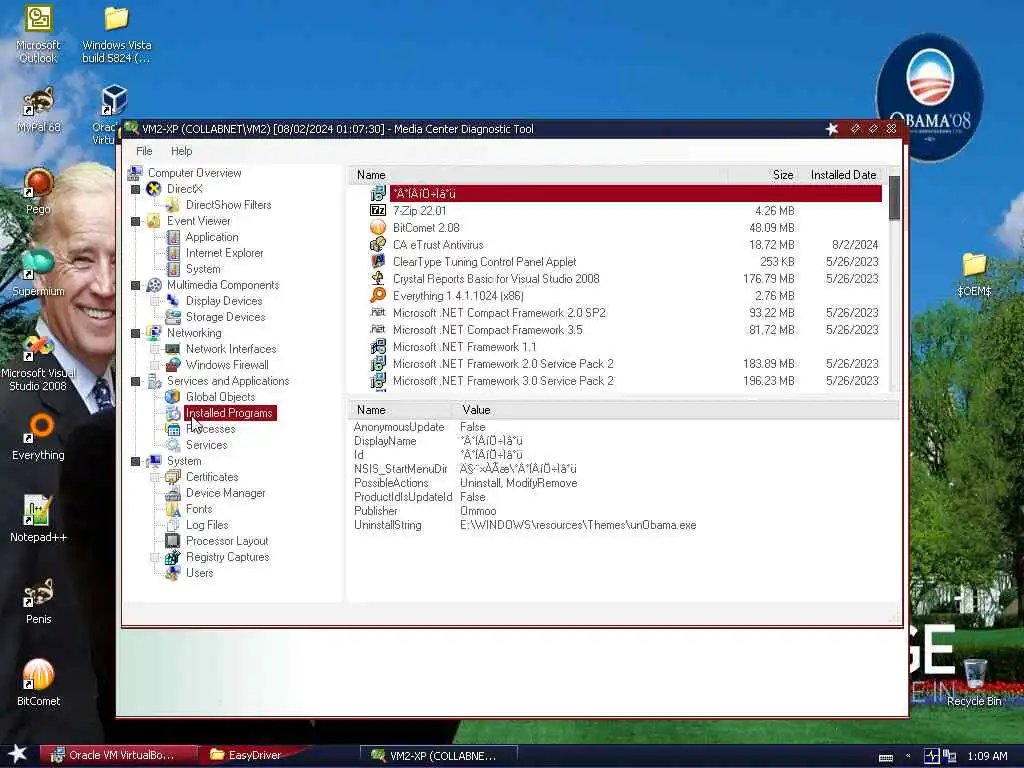Collapse the Event Viewer branch
This screenshot has height=768, width=1024.
136,221
